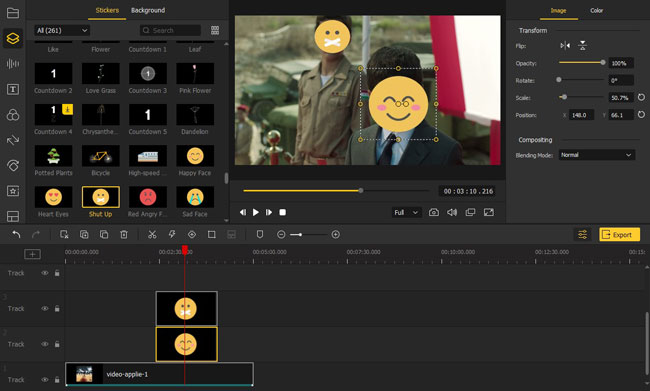Open the All (261) category dropdown
650x391 pixels.
tap(62, 30)
